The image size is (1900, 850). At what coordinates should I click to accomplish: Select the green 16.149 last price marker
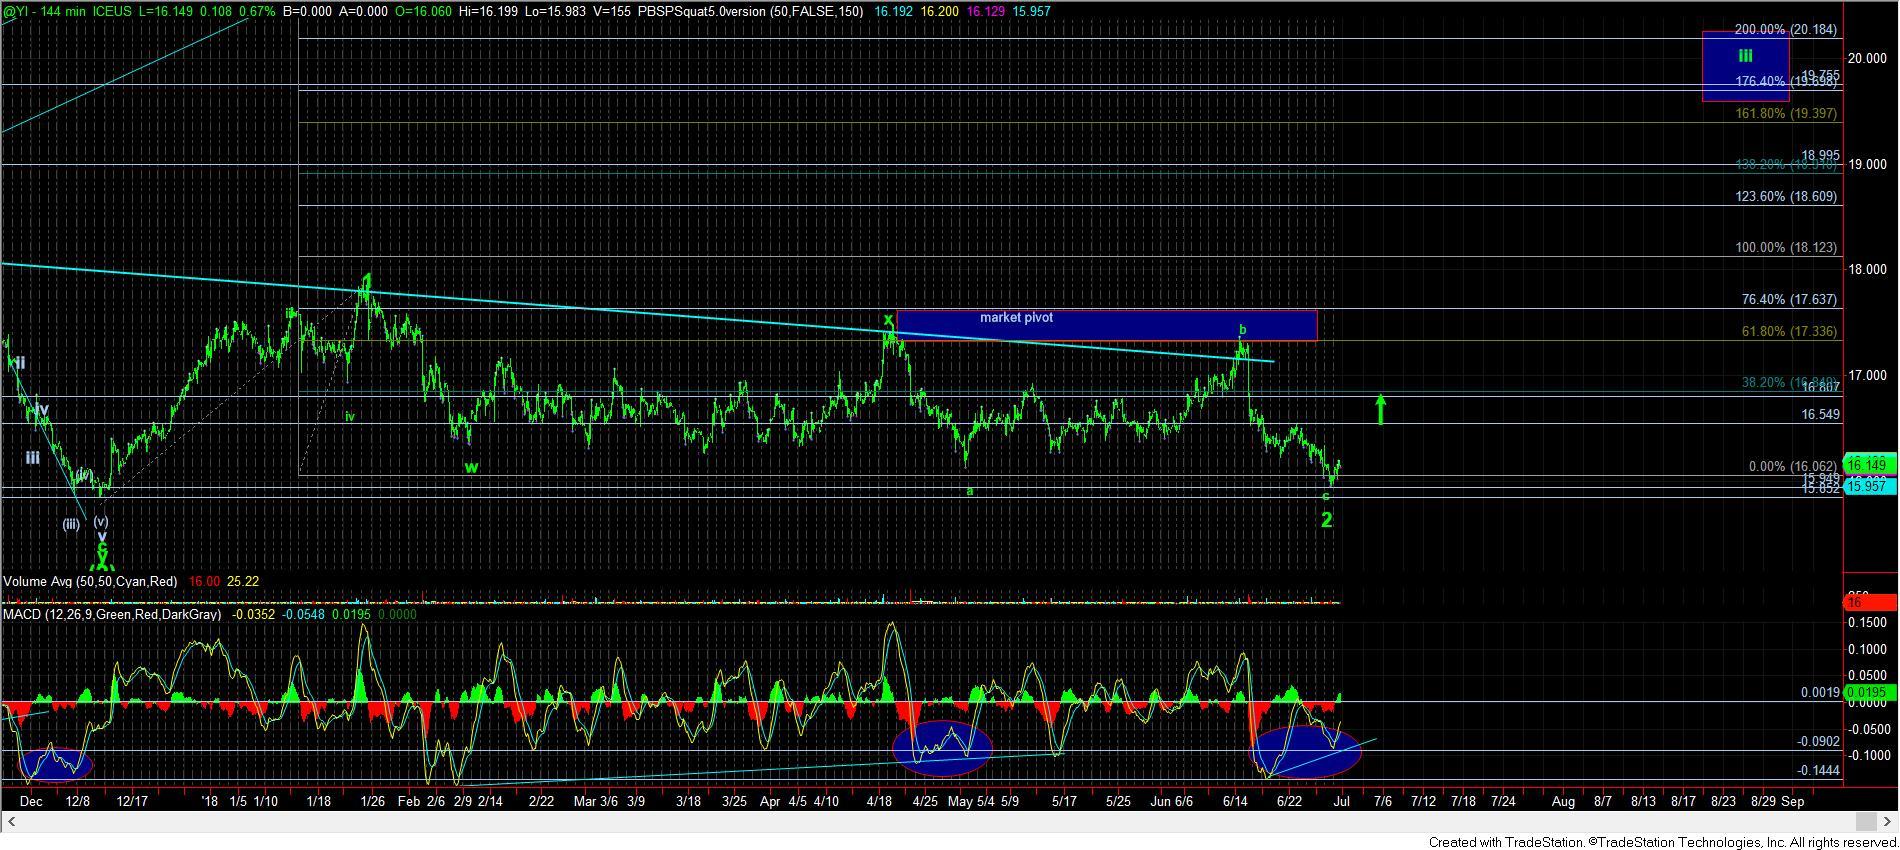pyautogui.click(x=1866, y=465)
